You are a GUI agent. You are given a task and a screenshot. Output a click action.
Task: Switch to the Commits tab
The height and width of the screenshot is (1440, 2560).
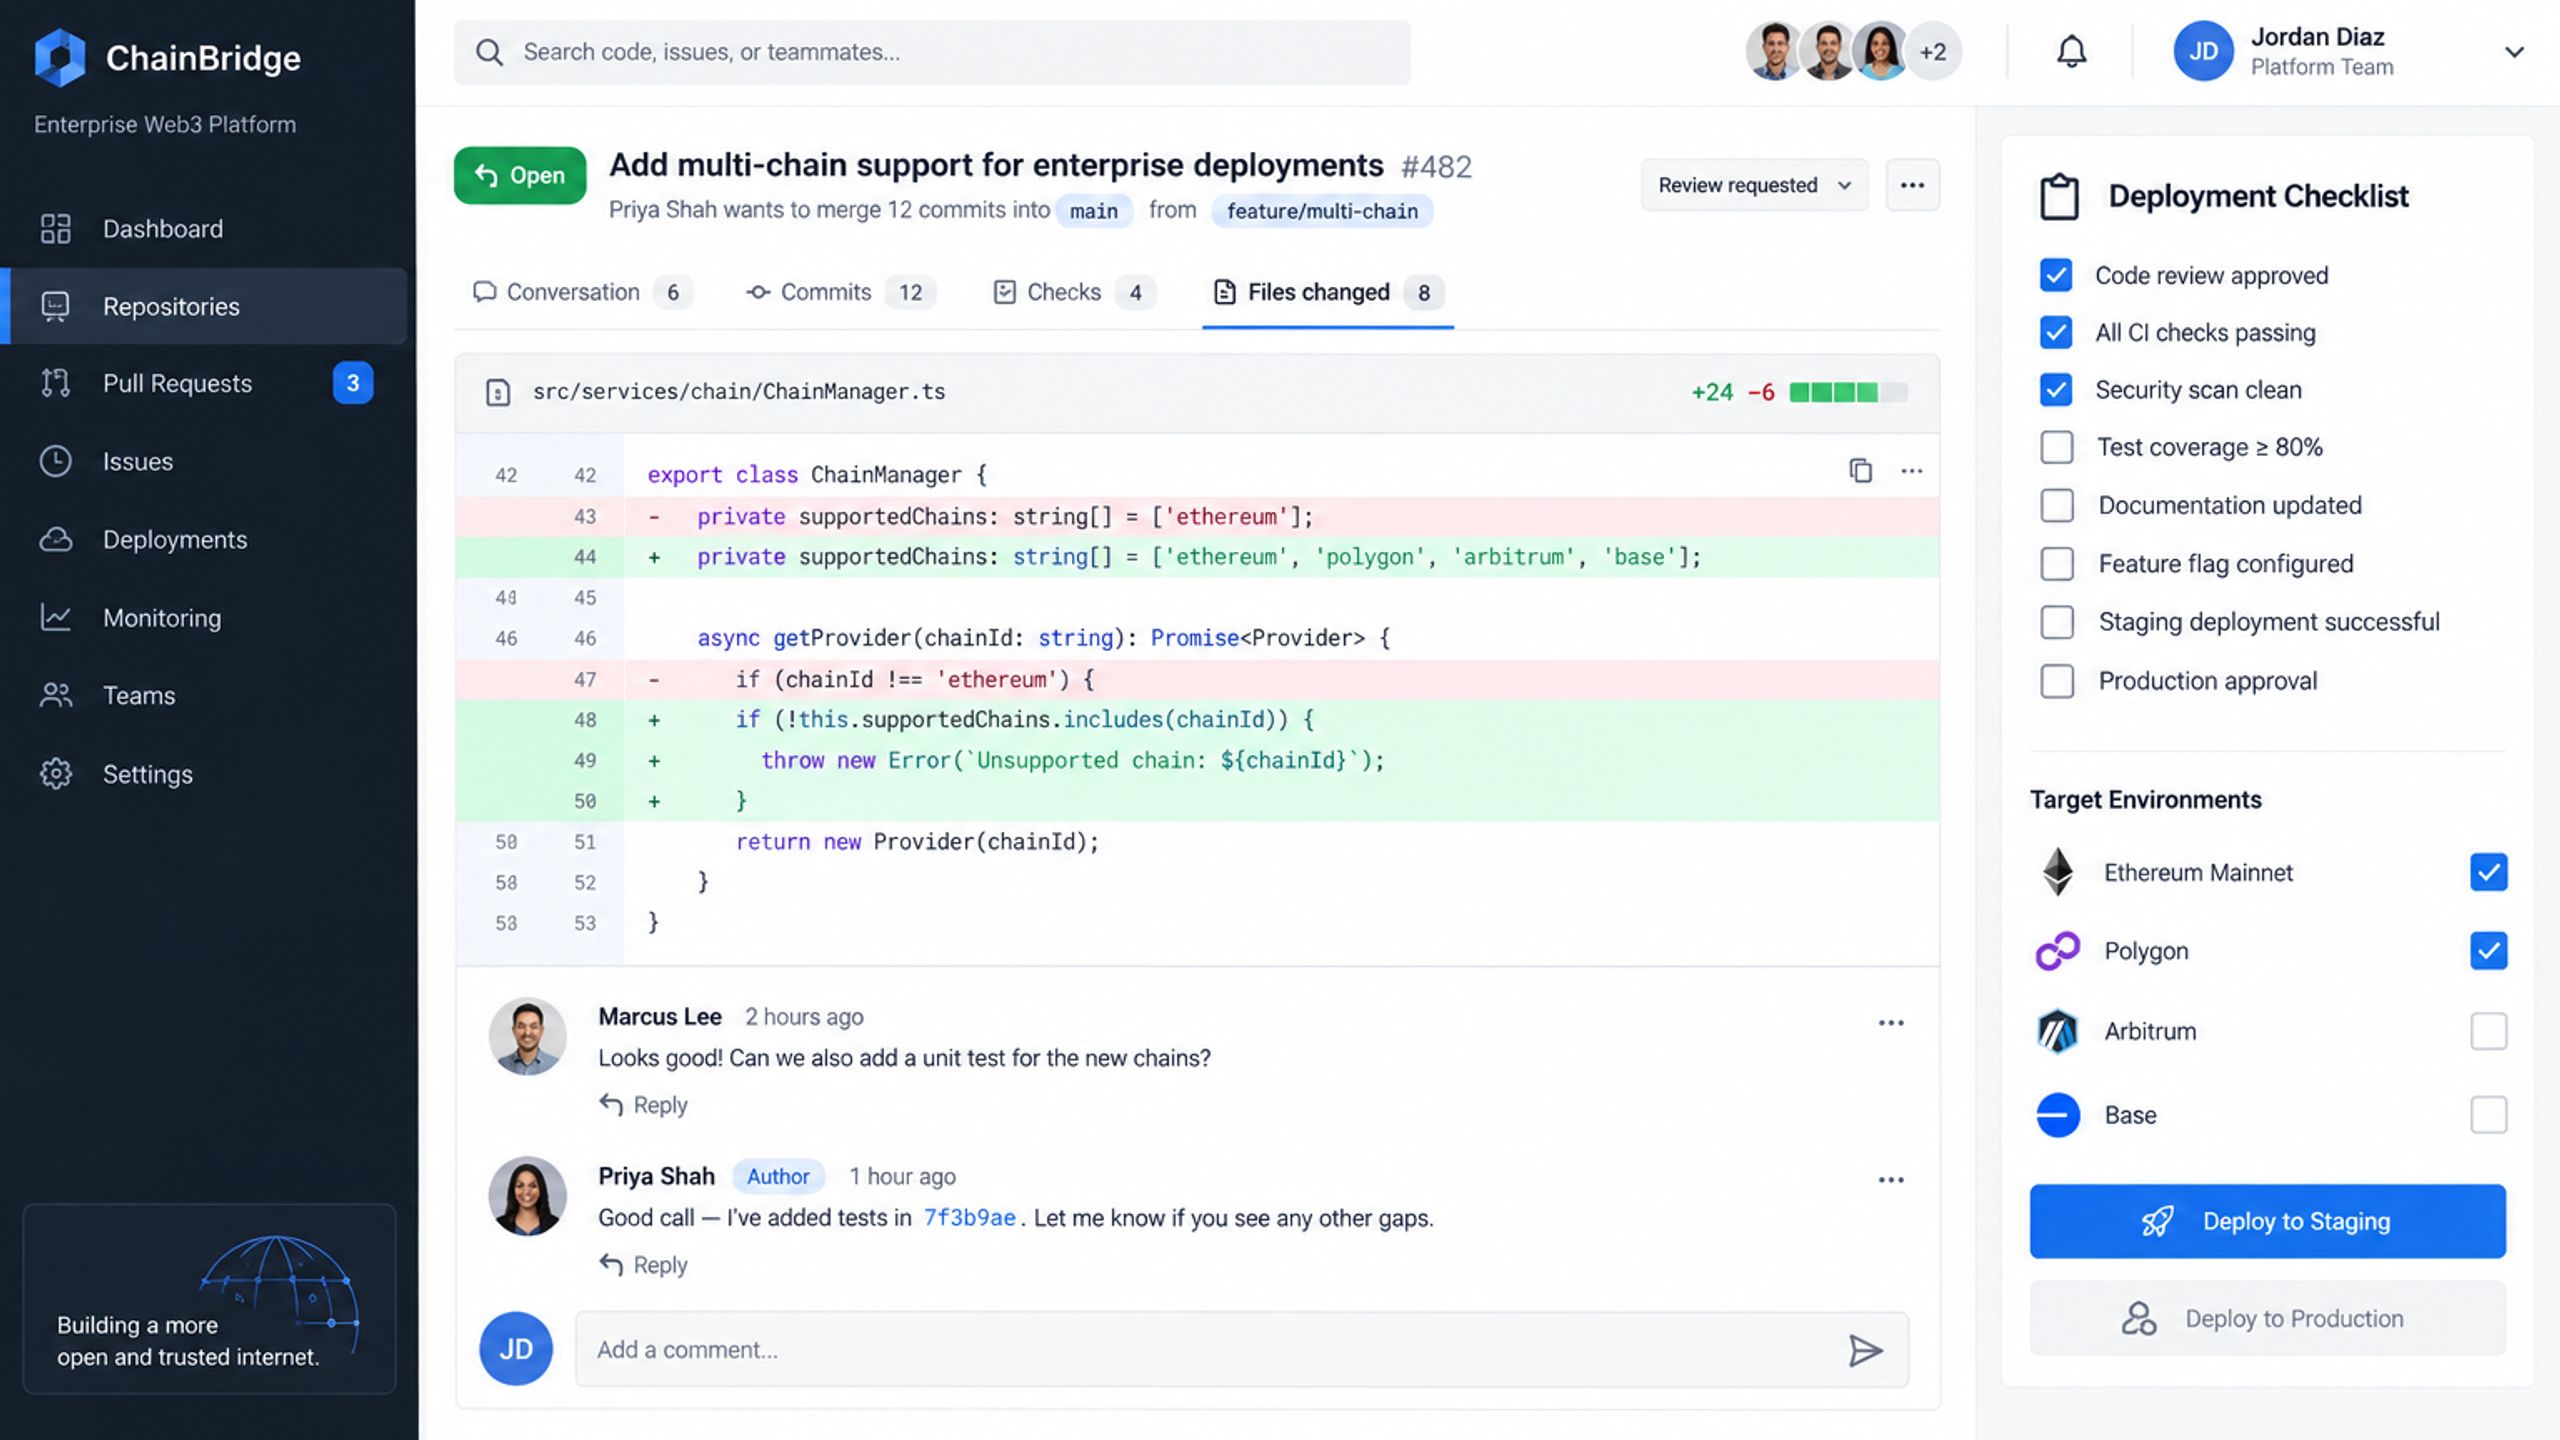pos(840,292)
